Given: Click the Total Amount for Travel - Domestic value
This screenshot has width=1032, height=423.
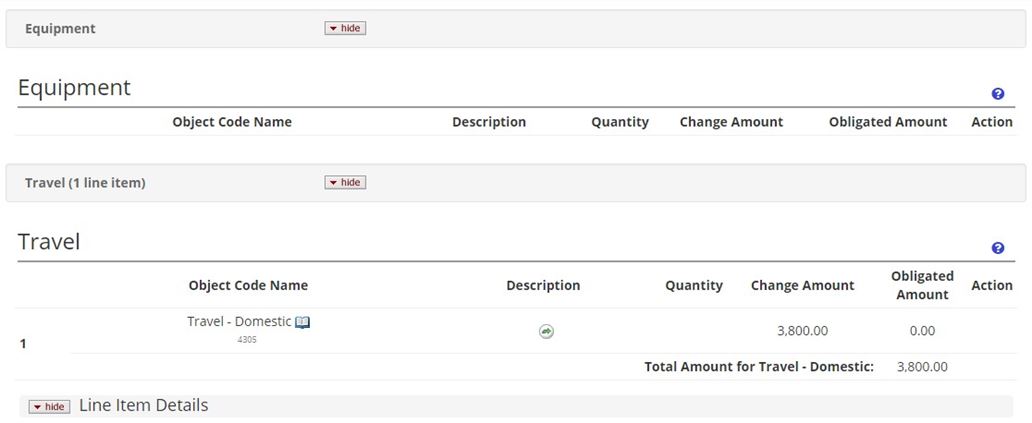Looking at the screenshot, I should tap(922, 367).
